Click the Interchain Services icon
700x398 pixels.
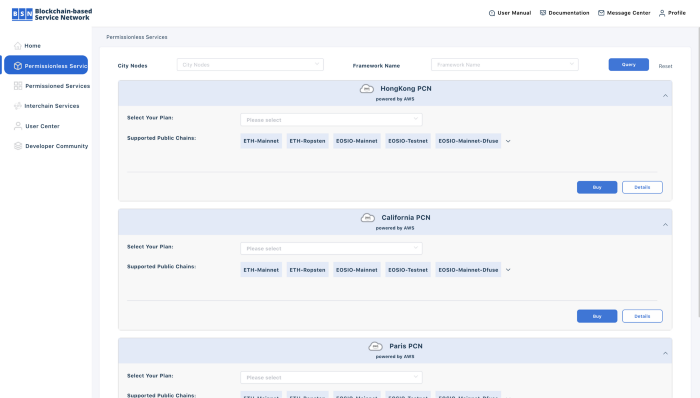[18, 106]
